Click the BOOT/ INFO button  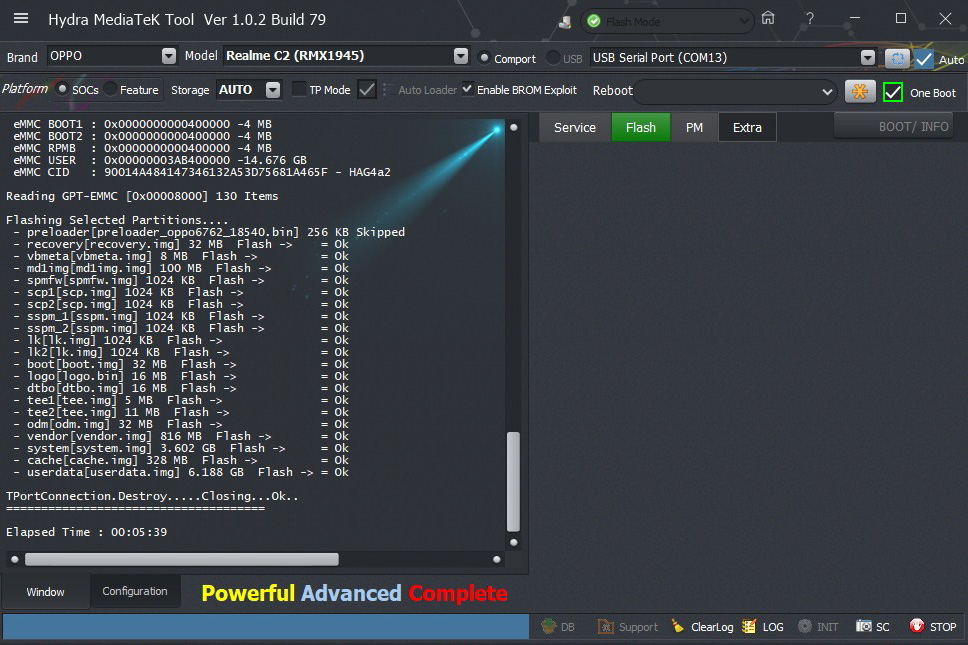click(894, 127)
